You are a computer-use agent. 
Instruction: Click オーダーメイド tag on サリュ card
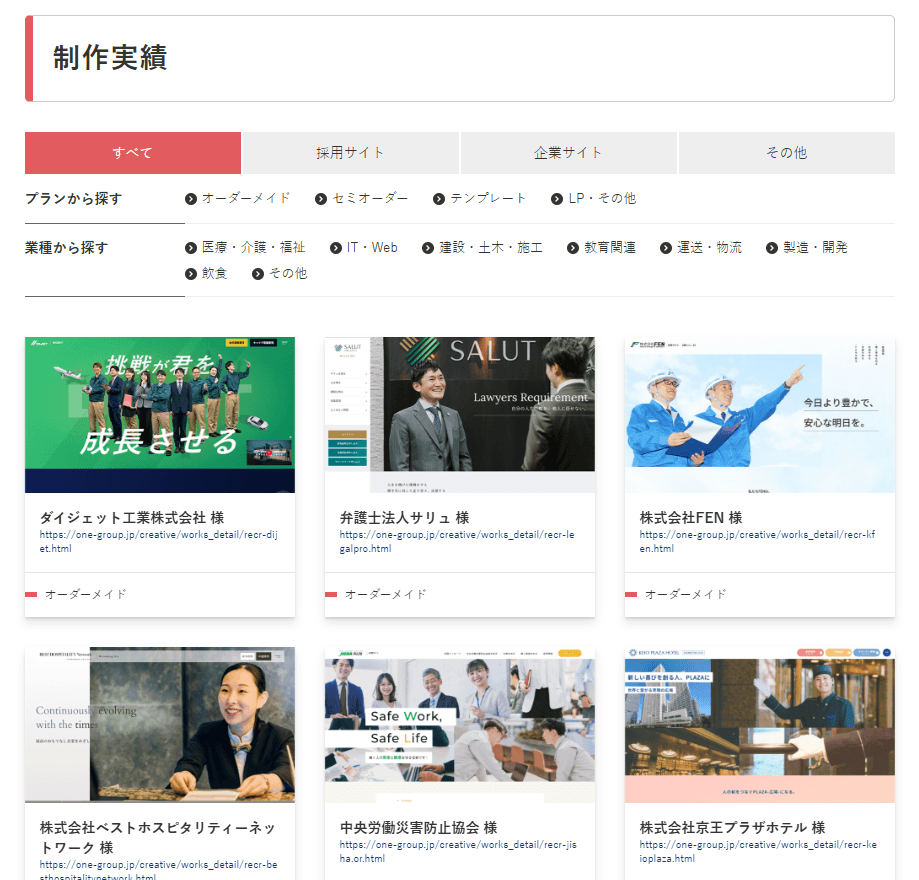386,594
